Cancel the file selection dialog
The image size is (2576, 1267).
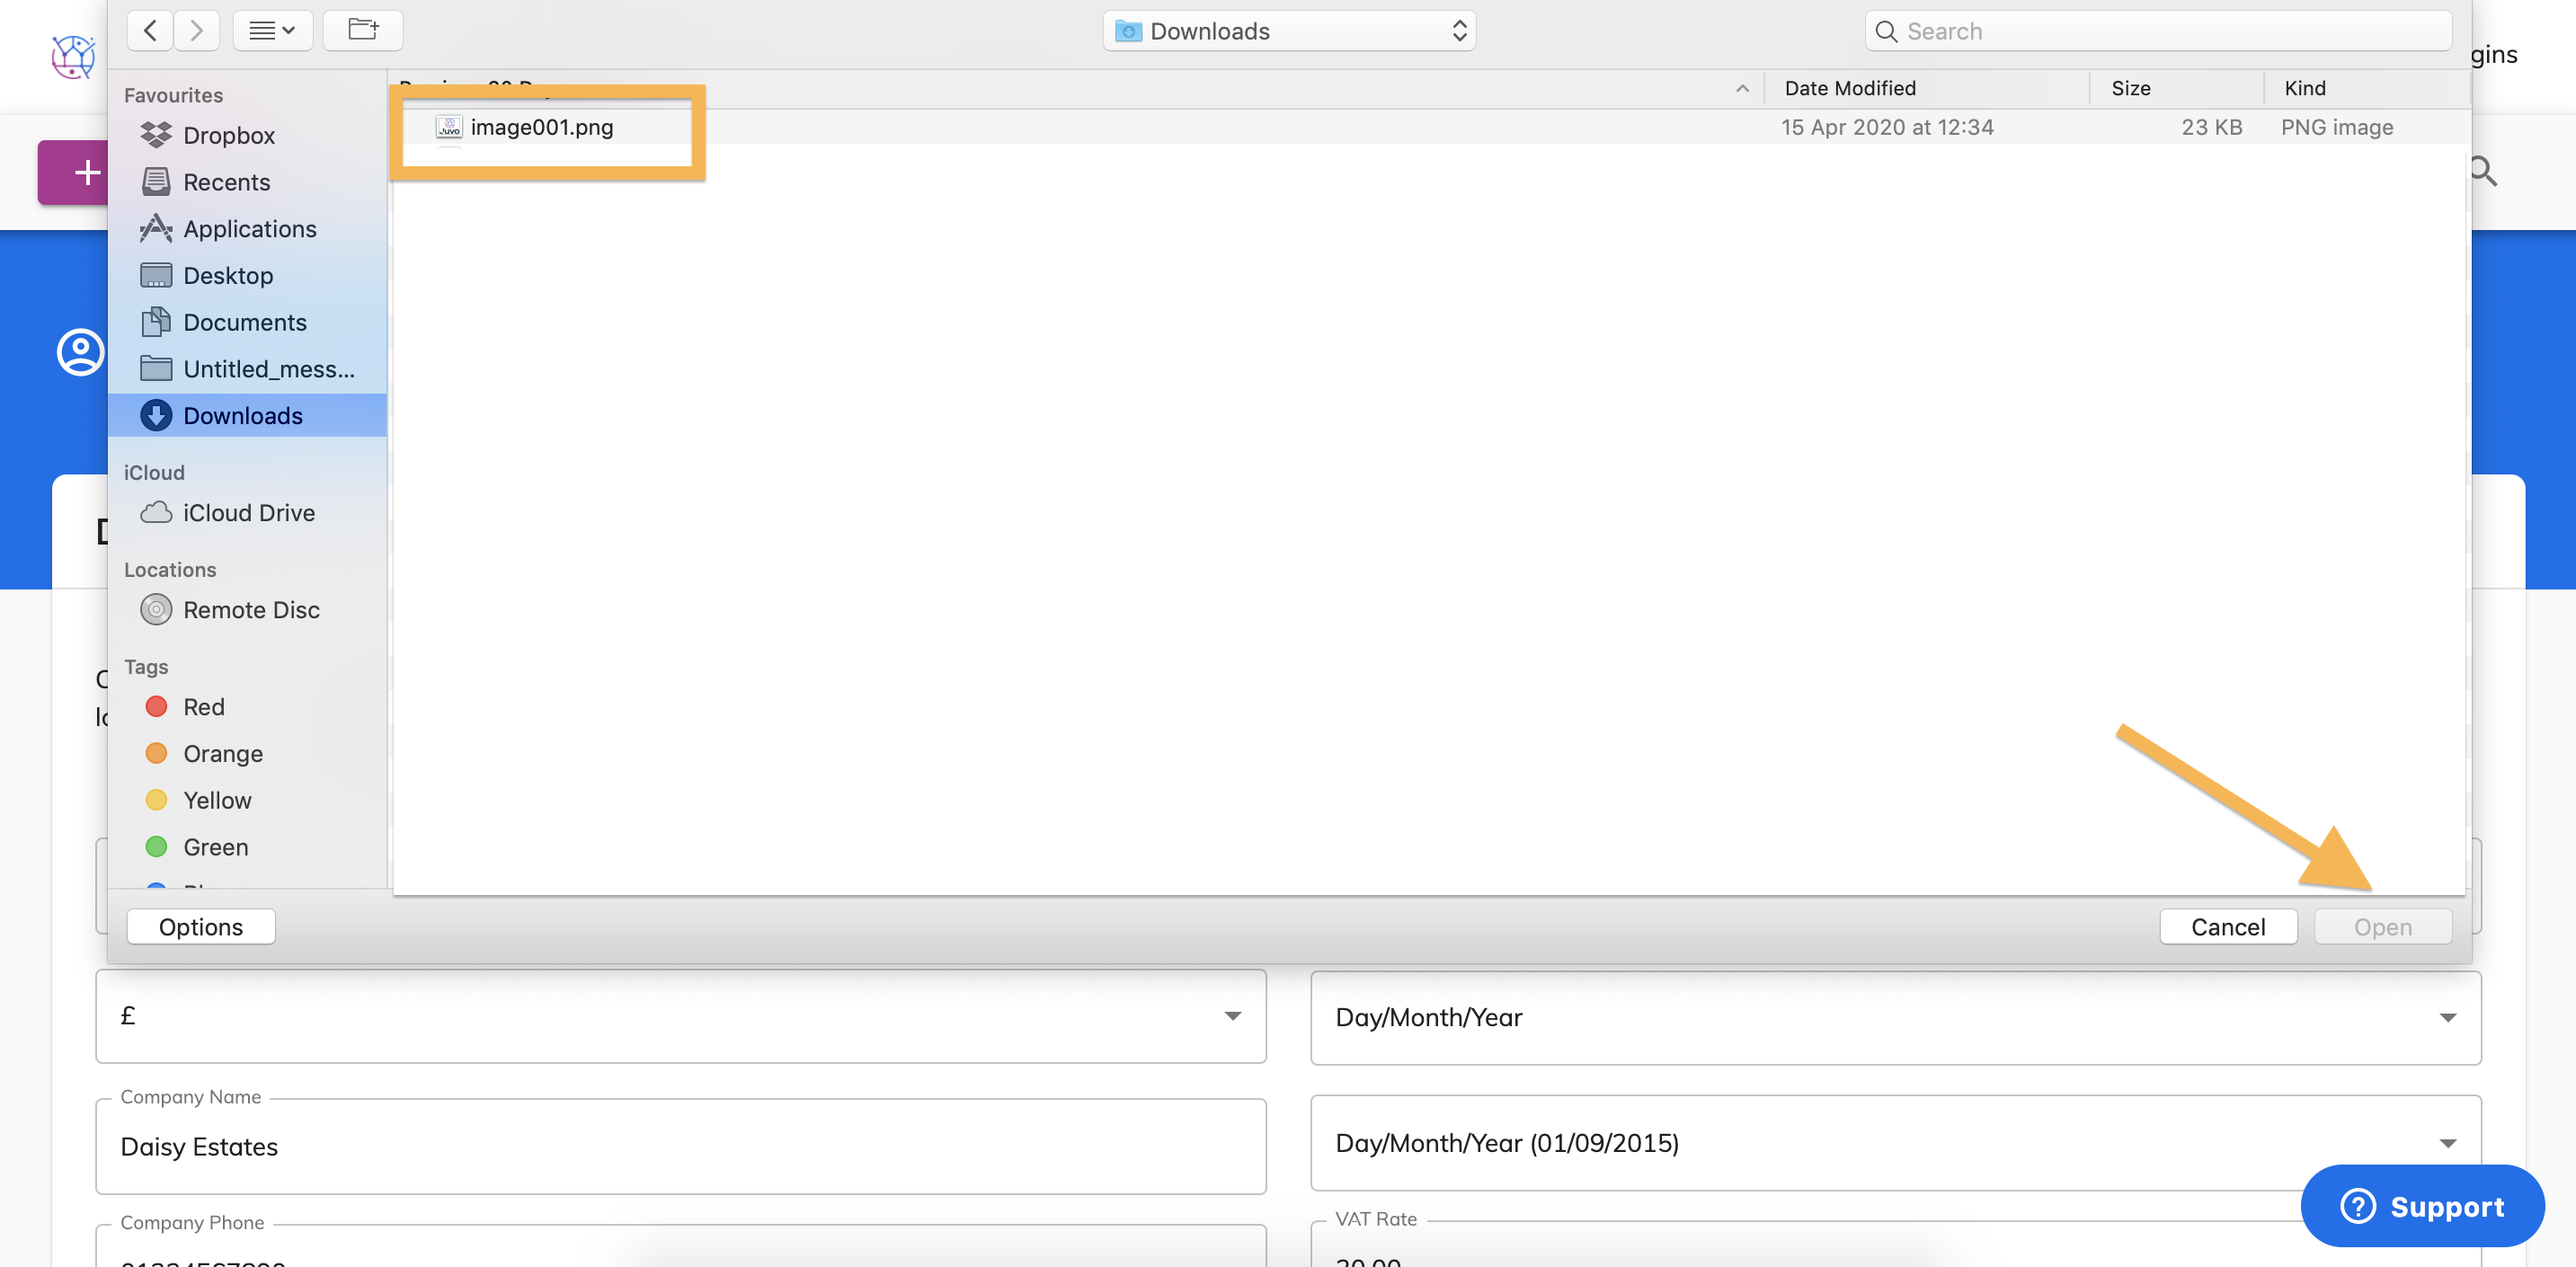[x=2228, y=926]
